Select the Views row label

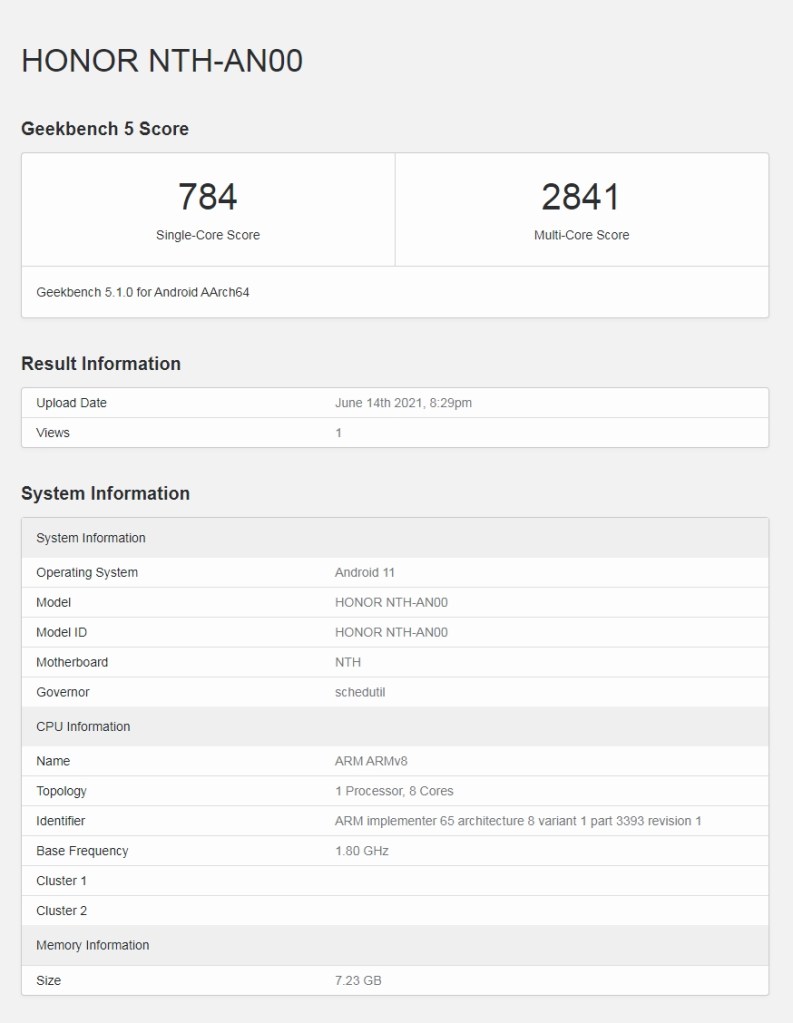[x=53, y=433]
